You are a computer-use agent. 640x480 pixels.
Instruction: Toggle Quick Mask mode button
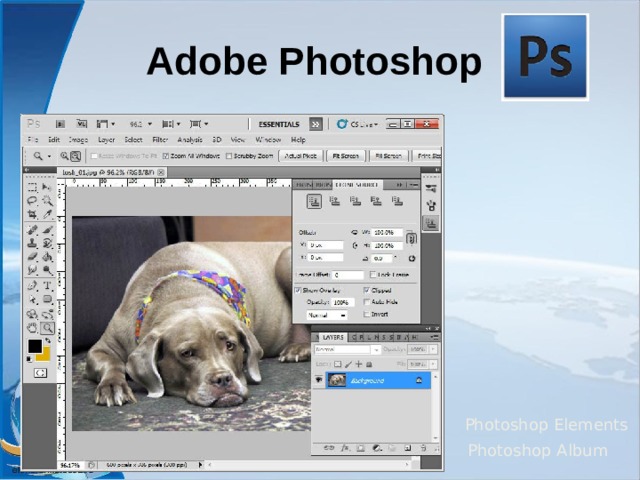tap(40, 373)
